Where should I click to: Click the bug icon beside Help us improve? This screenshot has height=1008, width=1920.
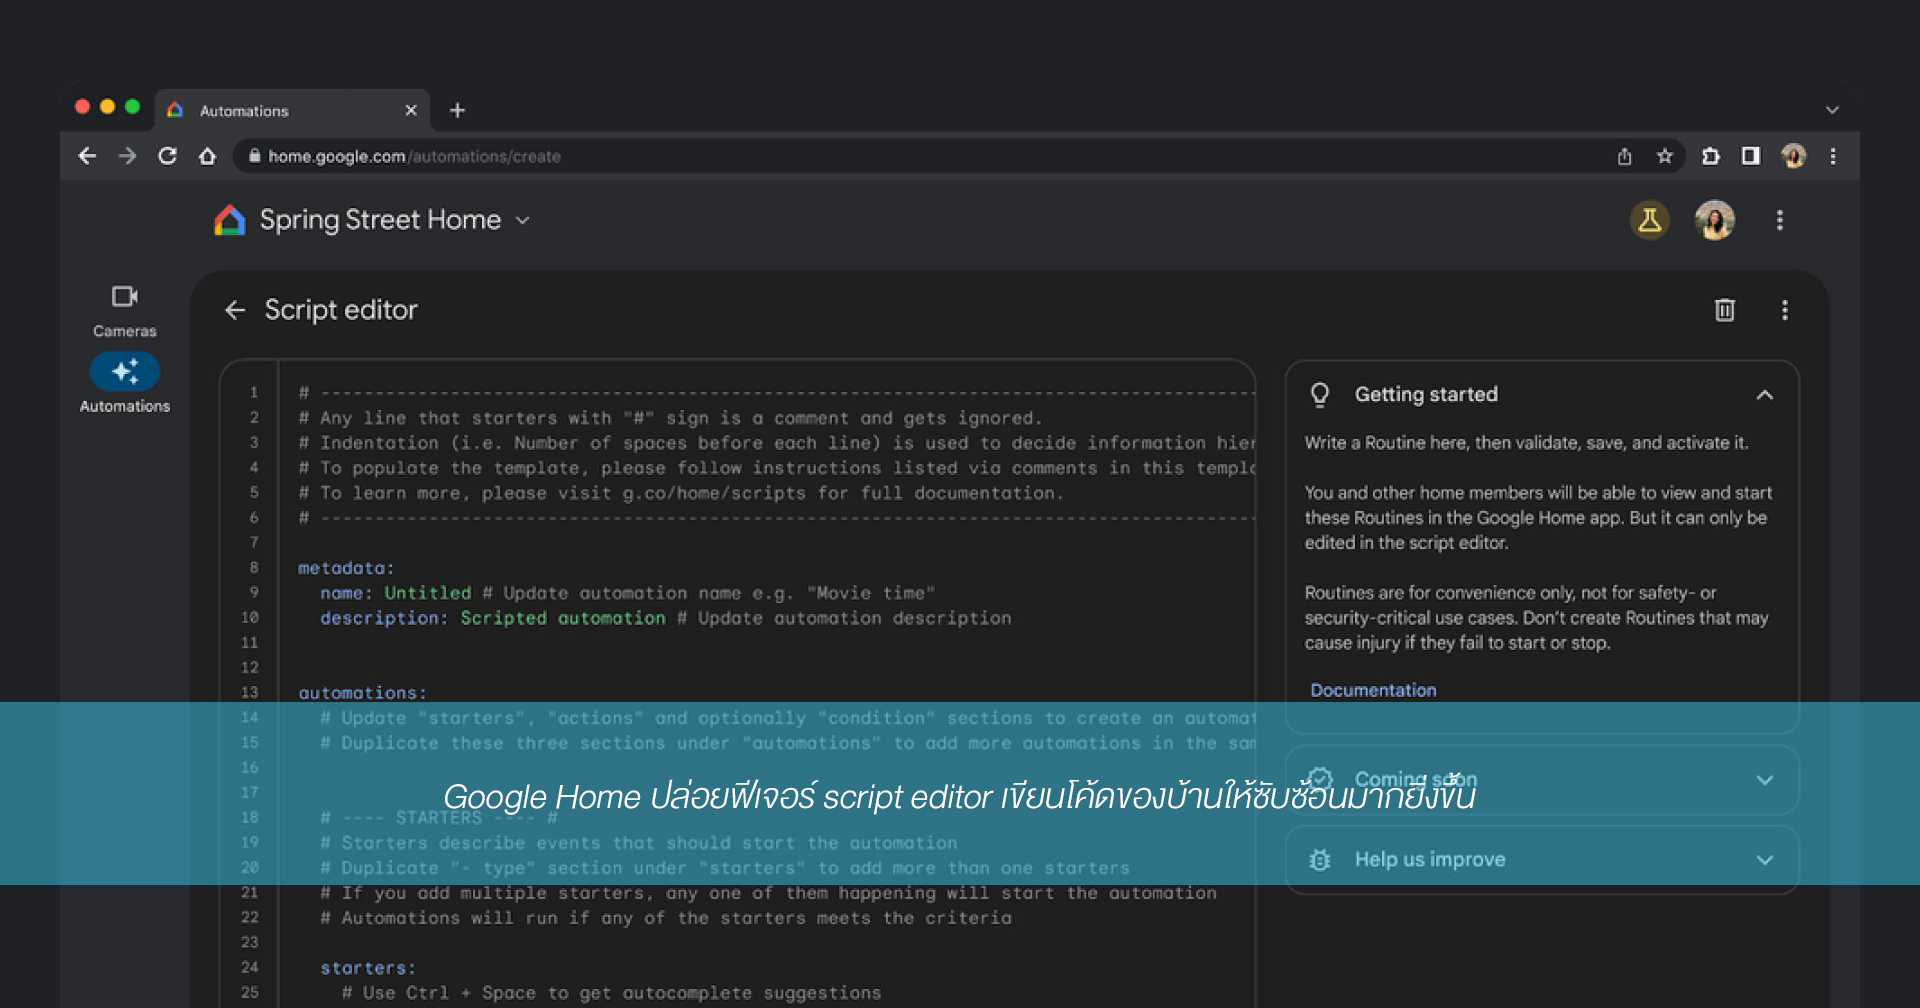point(1320,860)
